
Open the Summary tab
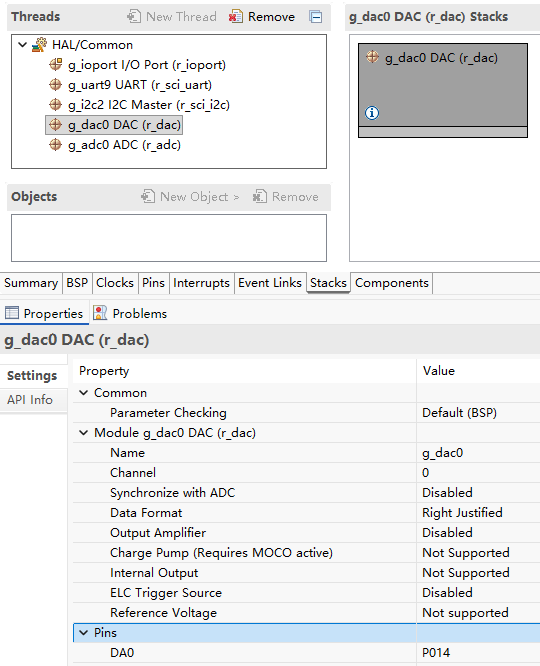31,283
